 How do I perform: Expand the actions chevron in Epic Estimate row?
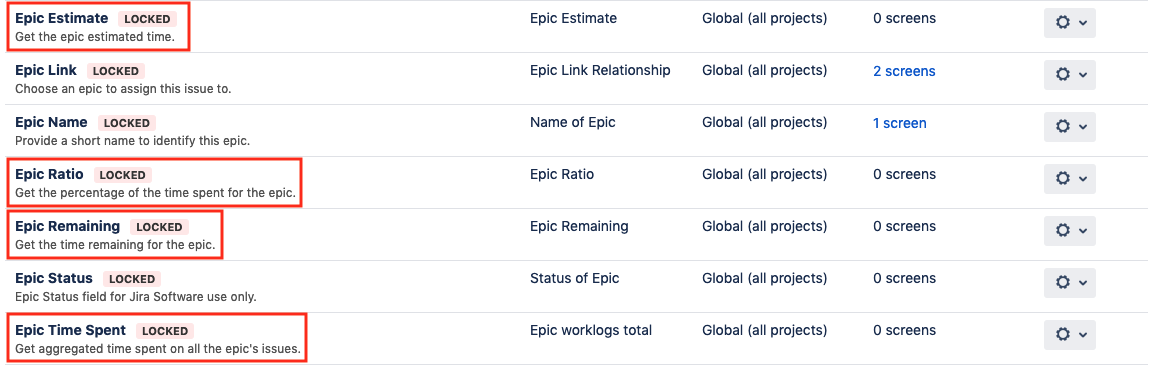coord(1081,23)
